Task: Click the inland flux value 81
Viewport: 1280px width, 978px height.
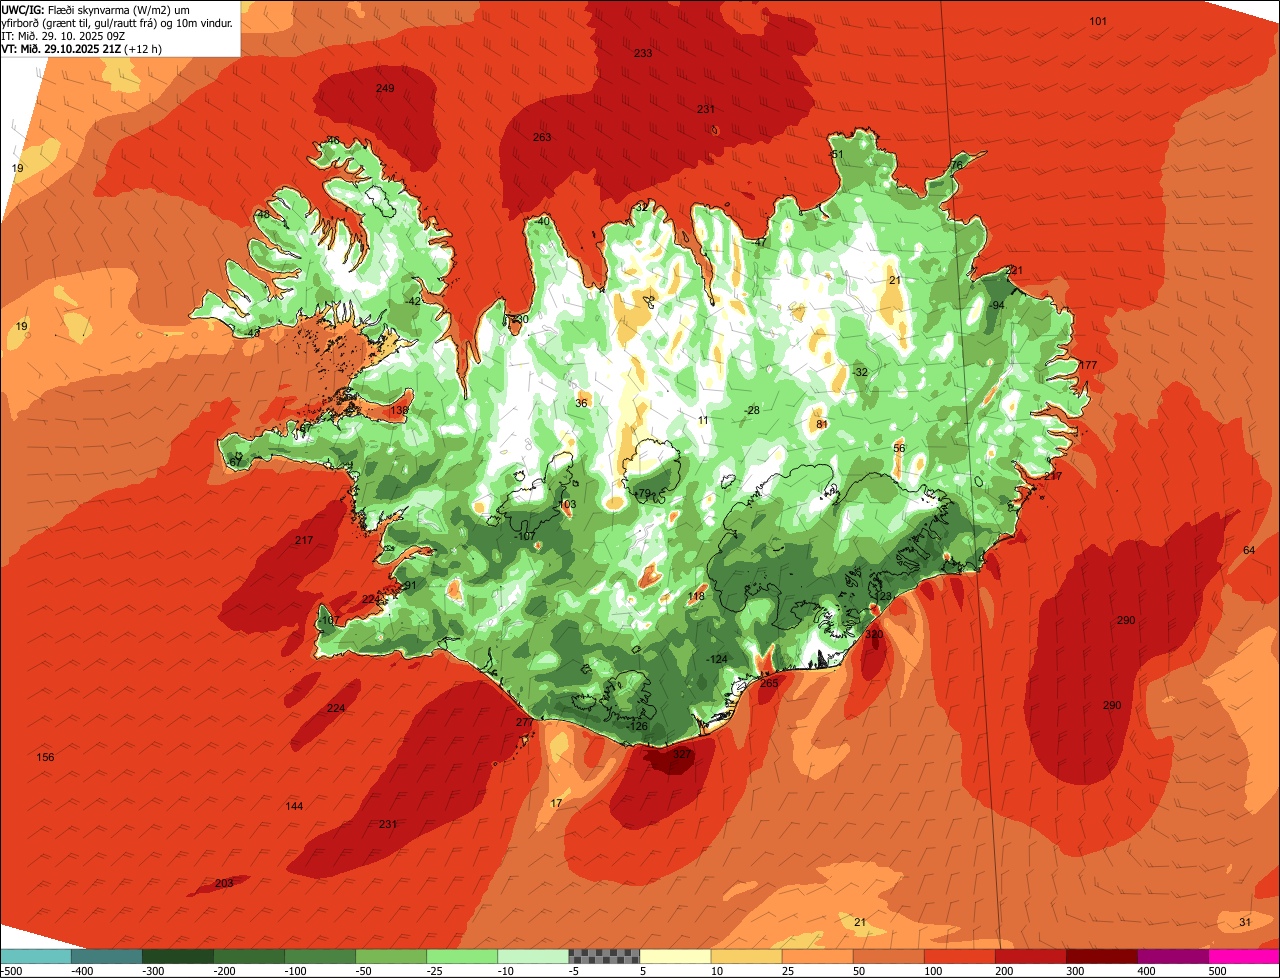Action: [822, 424]
